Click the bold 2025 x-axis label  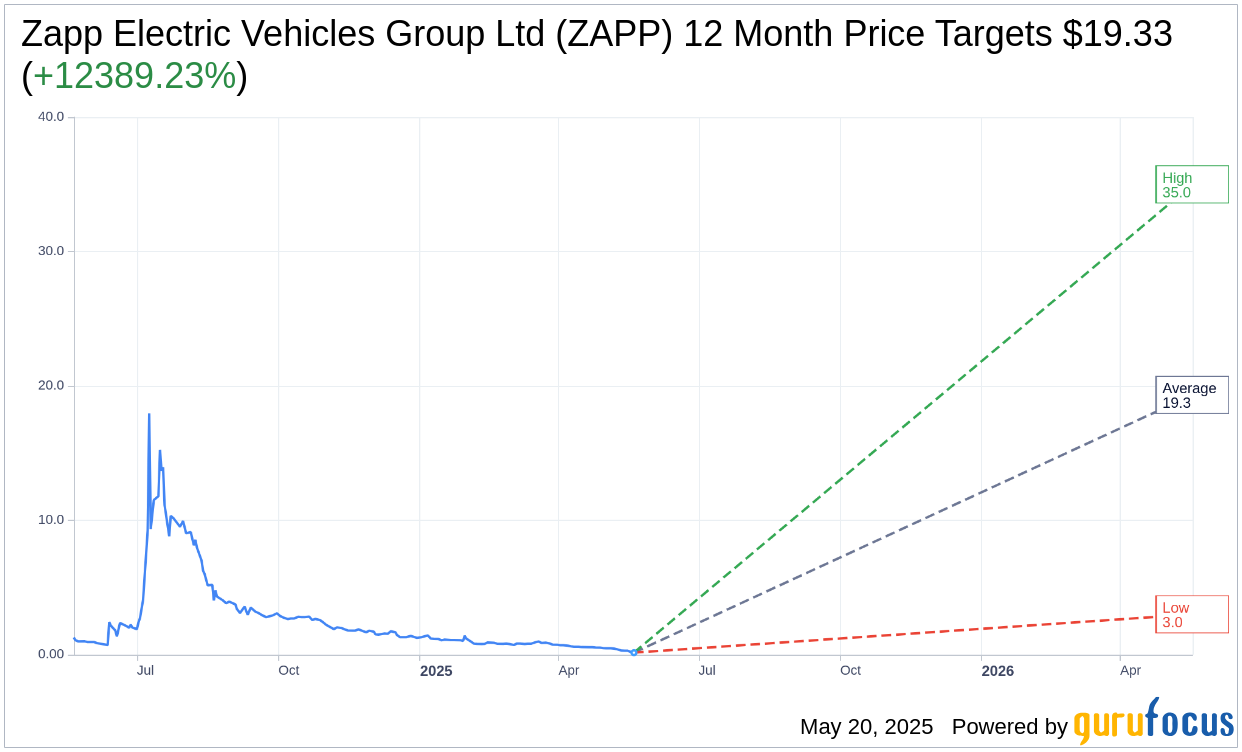coord(436,671)
